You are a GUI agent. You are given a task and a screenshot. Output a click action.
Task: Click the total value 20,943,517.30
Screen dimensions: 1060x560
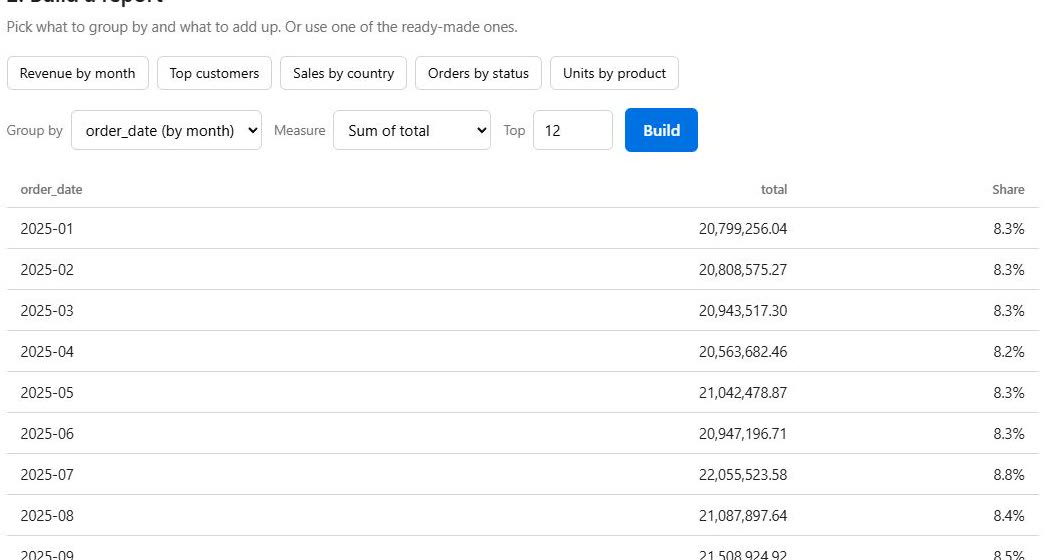click(743, 310)
